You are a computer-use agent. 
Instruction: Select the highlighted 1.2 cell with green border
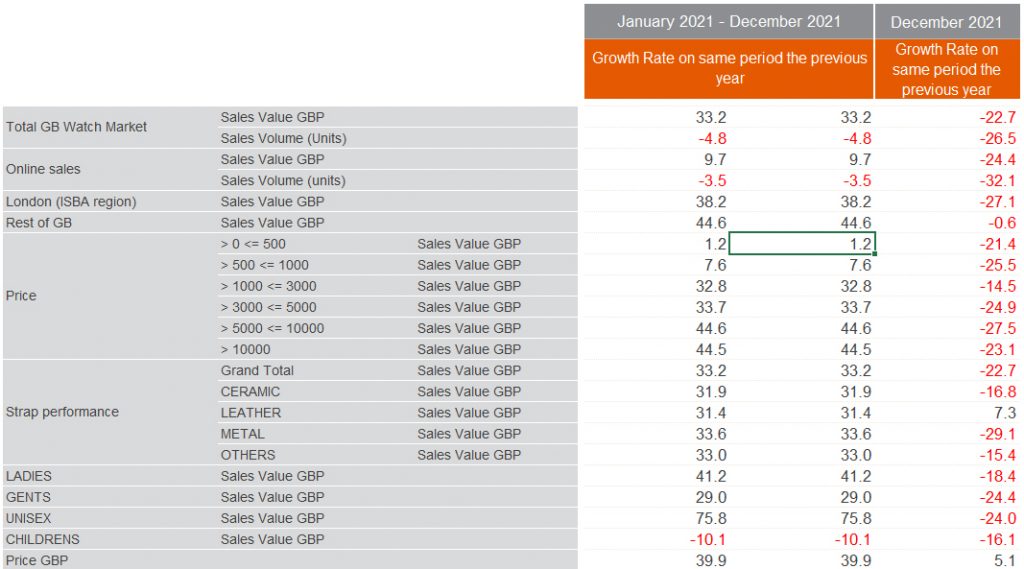(802, 244)
